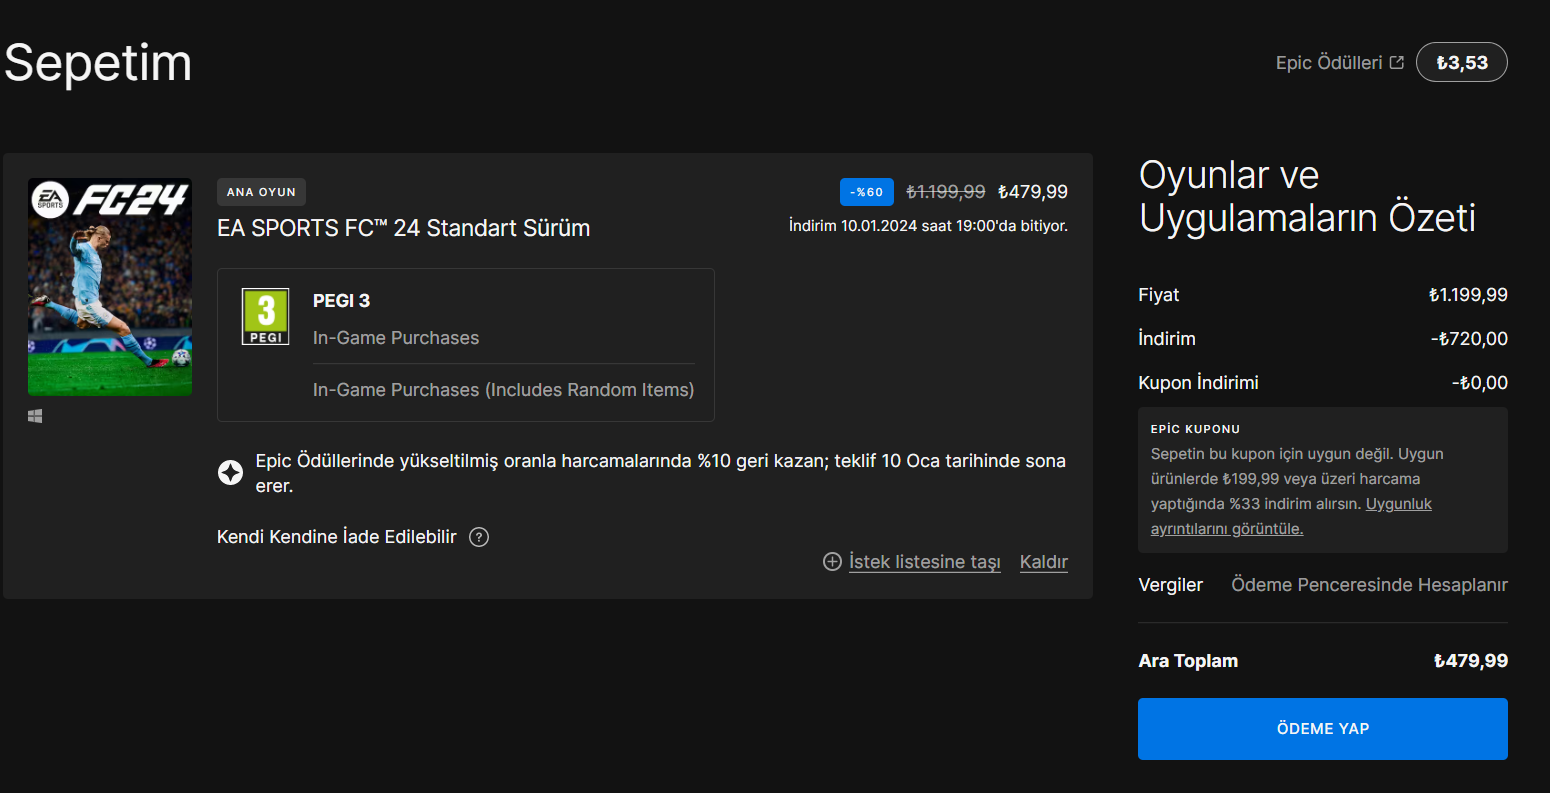Move the item via İstek listesine taşı link
The height and width of the screenshot is (793, 1550).
click(924, 562)
